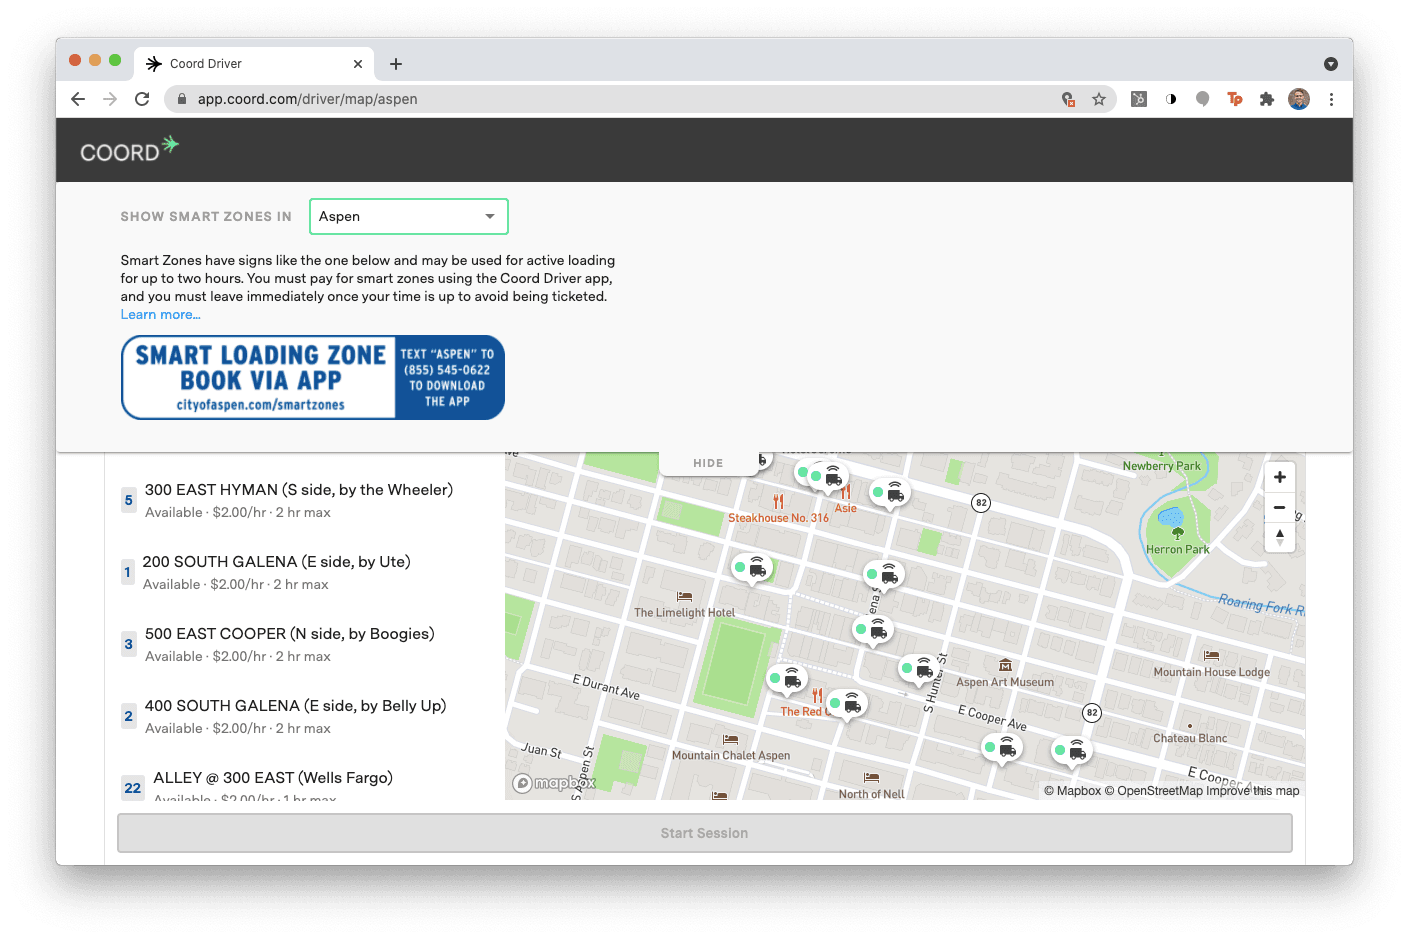Open the Extensions puzzle menu

(x=1267, y=99)
